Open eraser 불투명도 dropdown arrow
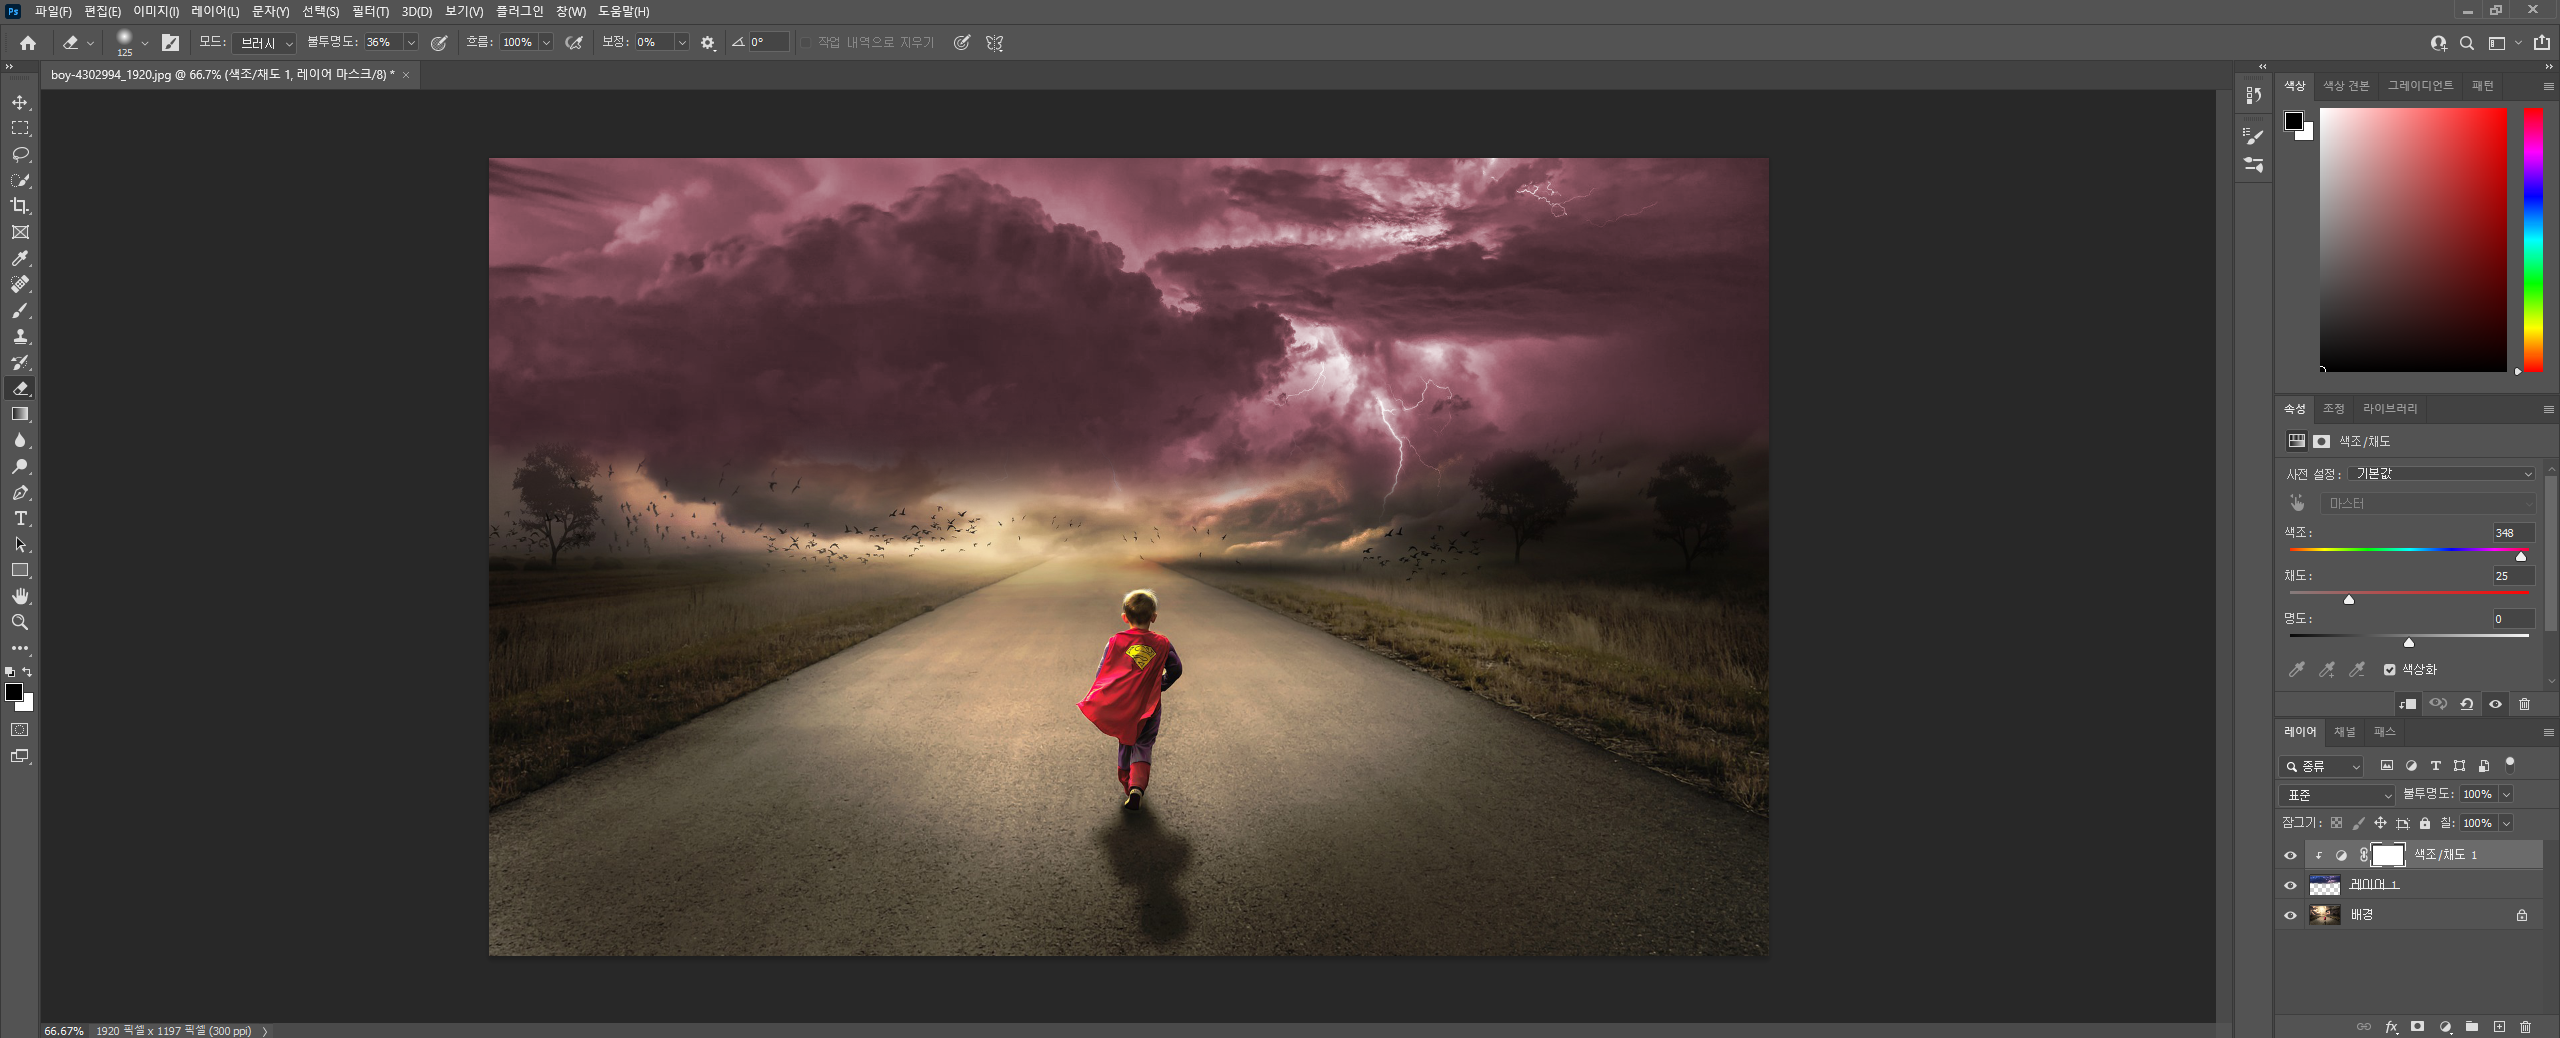The width and height of the screenshot is (2560, 1038). 411,43
